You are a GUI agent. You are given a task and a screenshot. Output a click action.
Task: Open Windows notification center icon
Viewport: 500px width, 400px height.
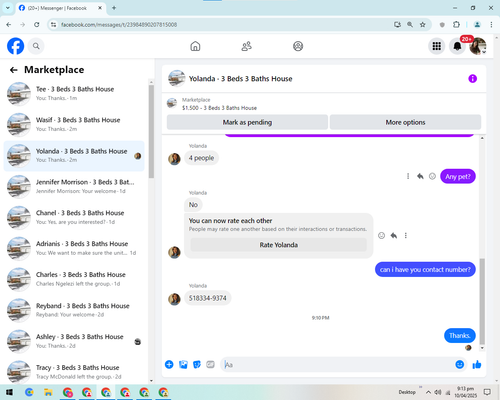(x=487, y=392)
